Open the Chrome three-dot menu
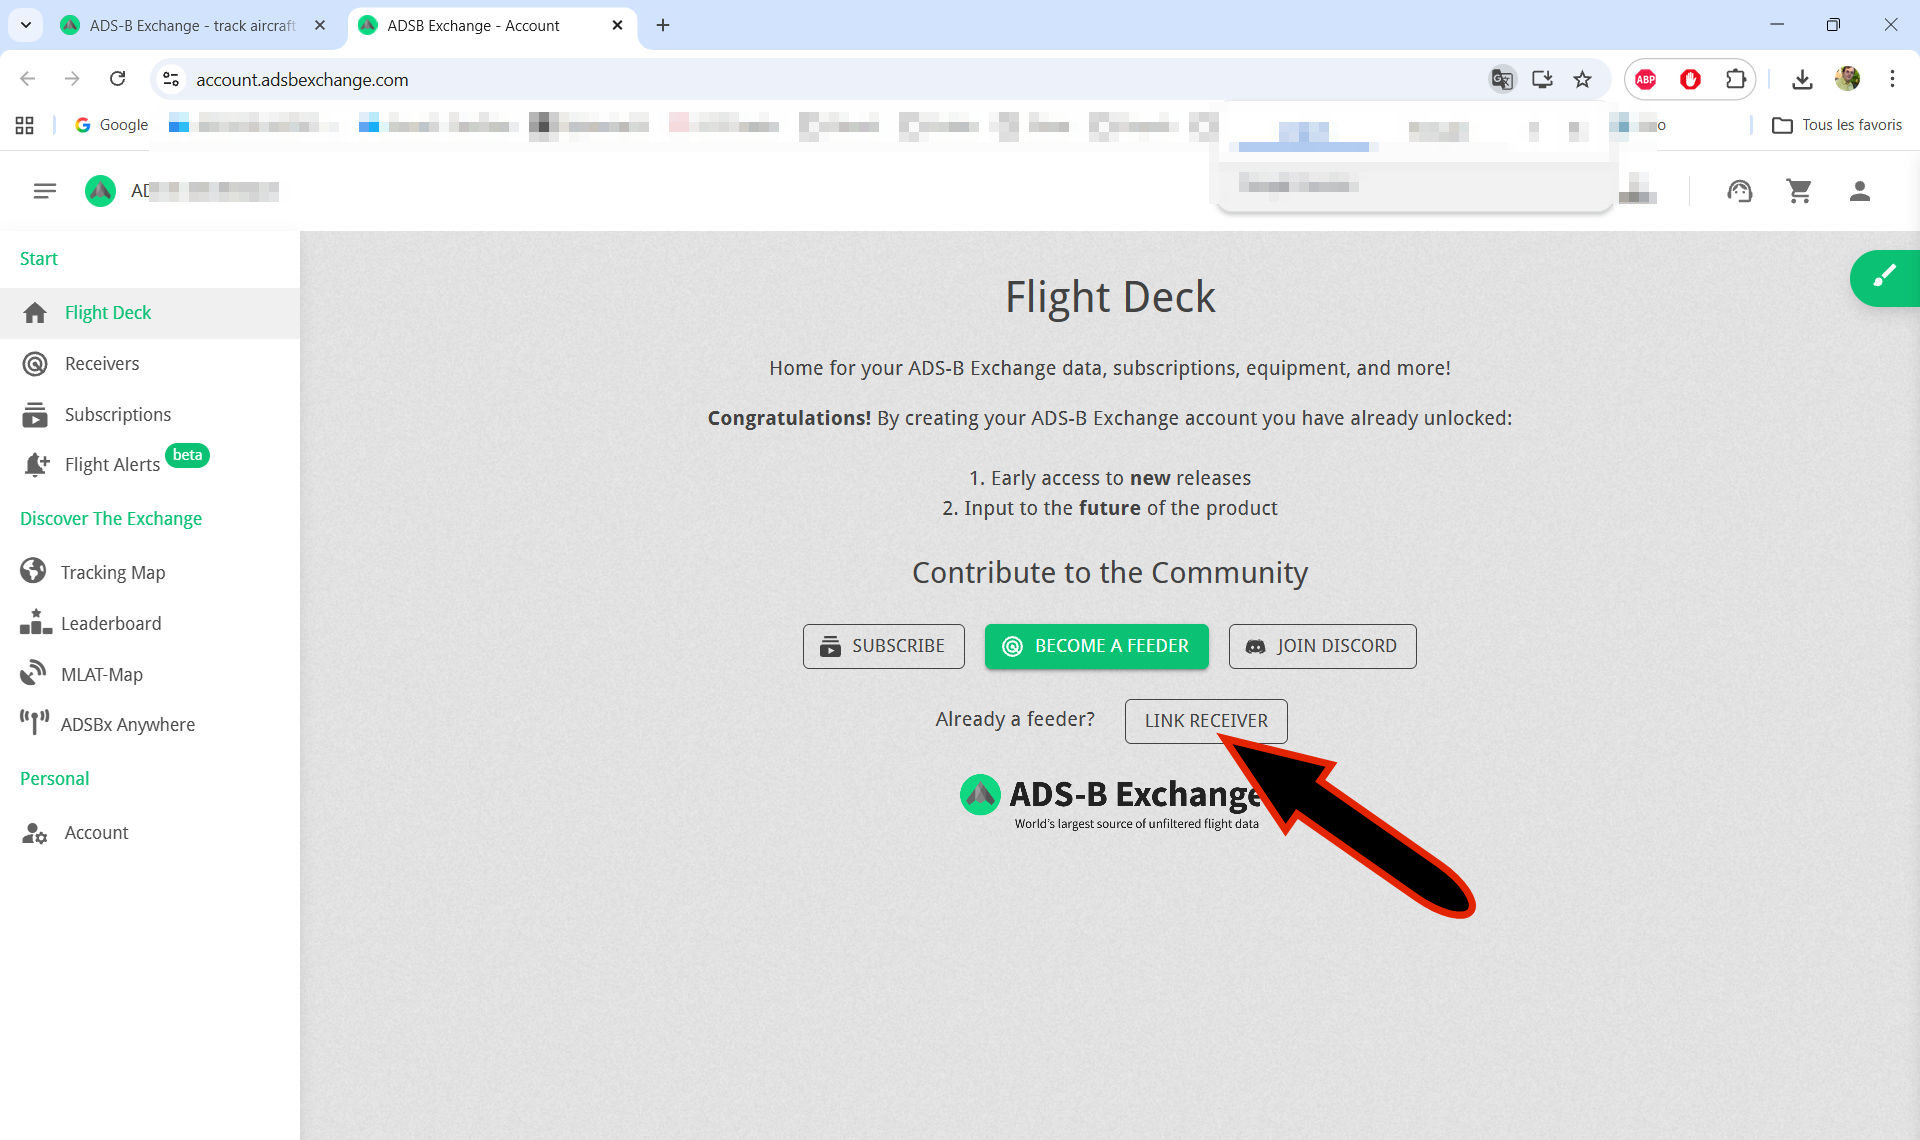The image size is (1920, 1140). pyautogui.click(x=1892, y=79)
